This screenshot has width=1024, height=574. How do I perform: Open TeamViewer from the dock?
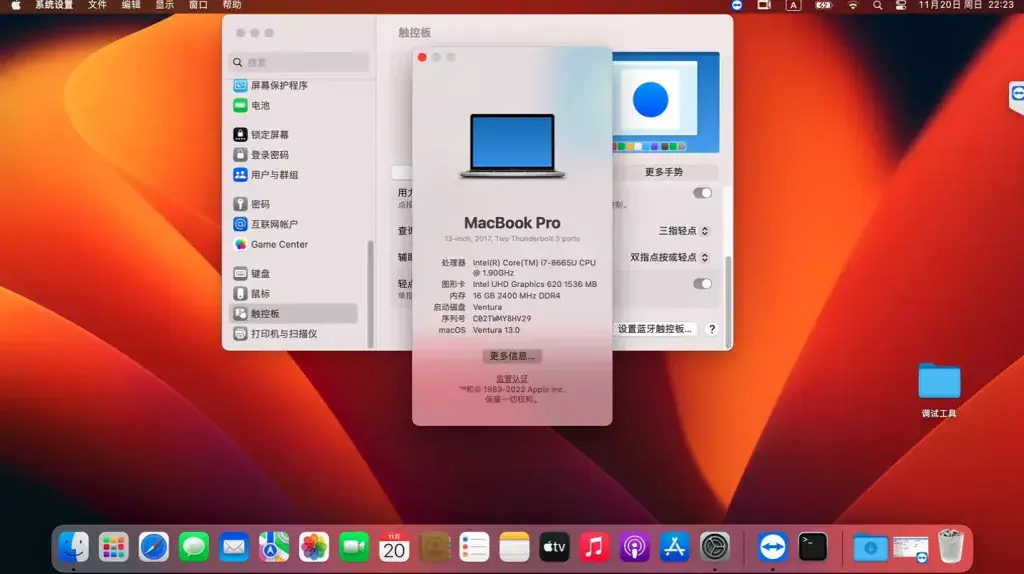pyautogui.click(x=773, y=547)
